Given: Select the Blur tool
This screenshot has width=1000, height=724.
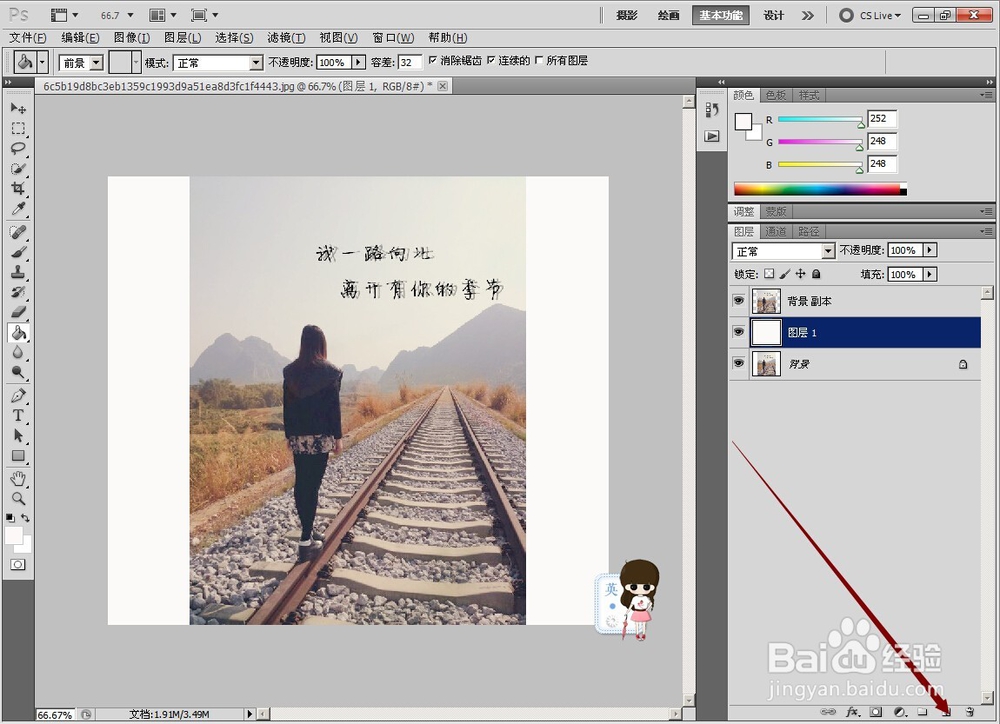Looking at the screenshot, I should 18,352.
